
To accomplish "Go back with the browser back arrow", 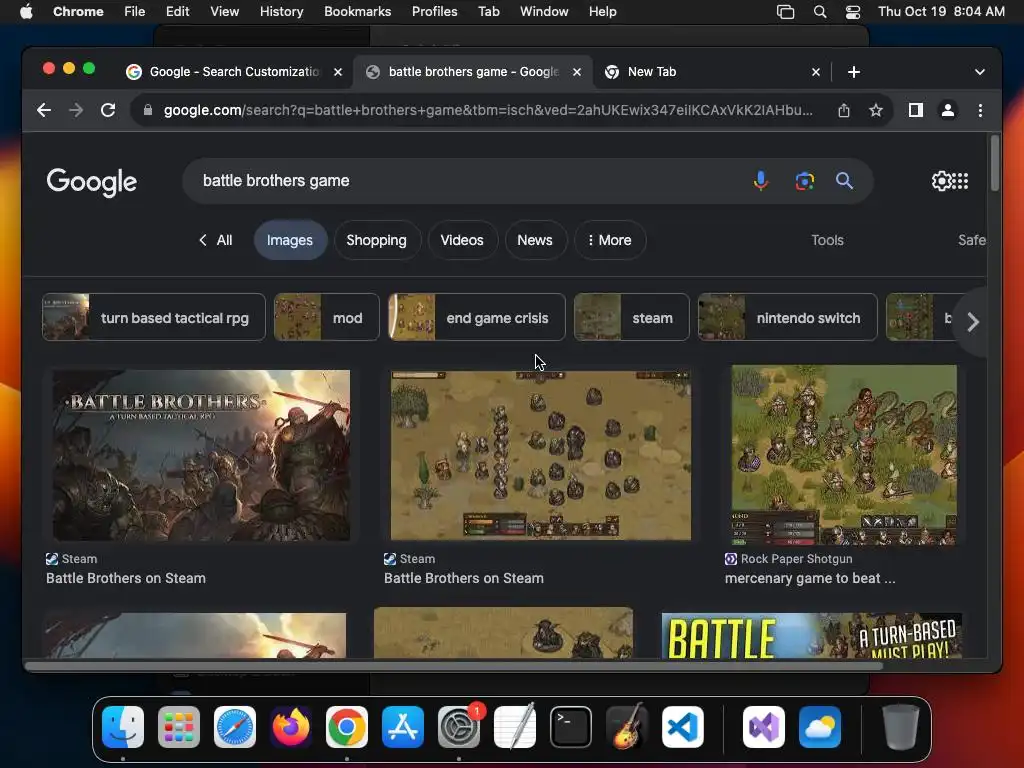I will pos(44,110).
